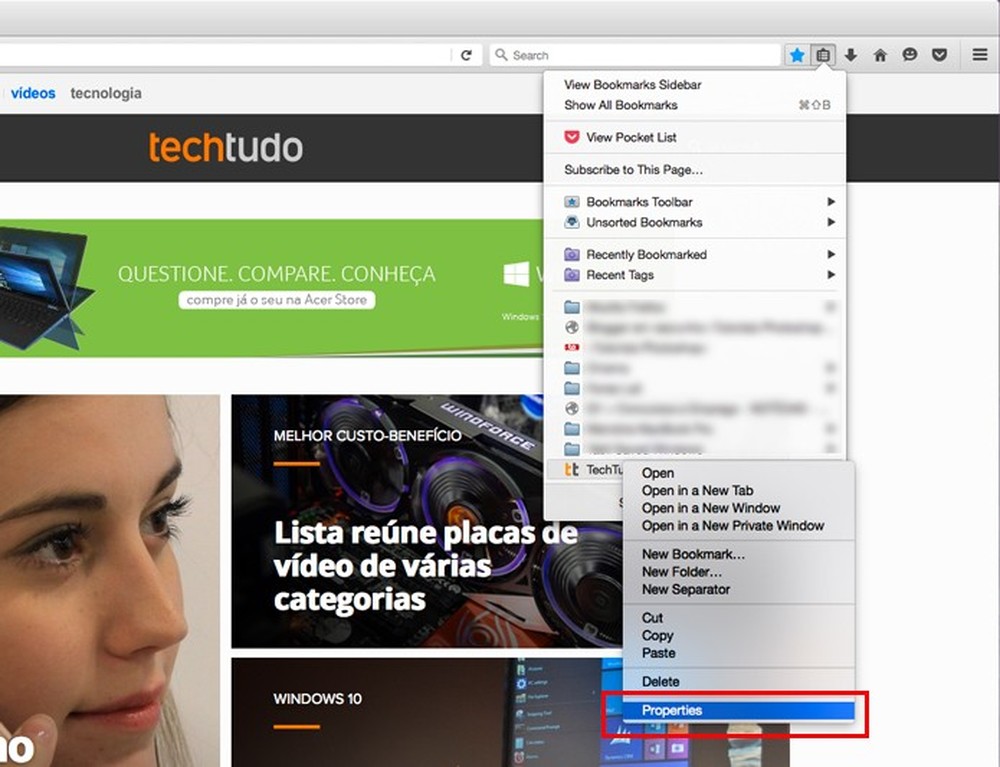Click the page reload icon
Screen dimensions: 1000x767
click(x=467, y=55)
